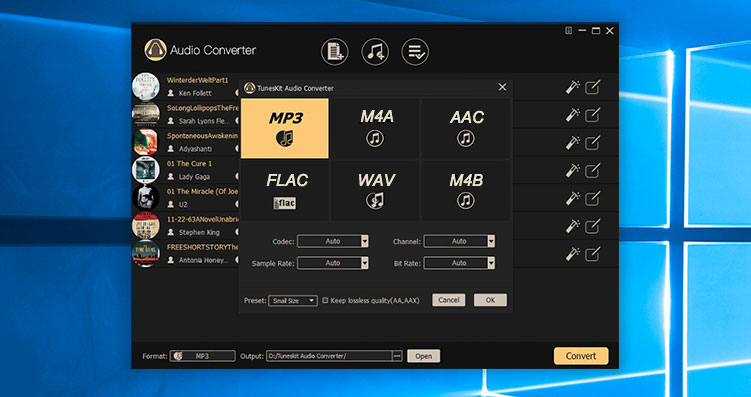The height and width of the screenshot is (397, 751).
Task: Click the author name Sarah Lyons Fle...
Action: tap(204, 121)
